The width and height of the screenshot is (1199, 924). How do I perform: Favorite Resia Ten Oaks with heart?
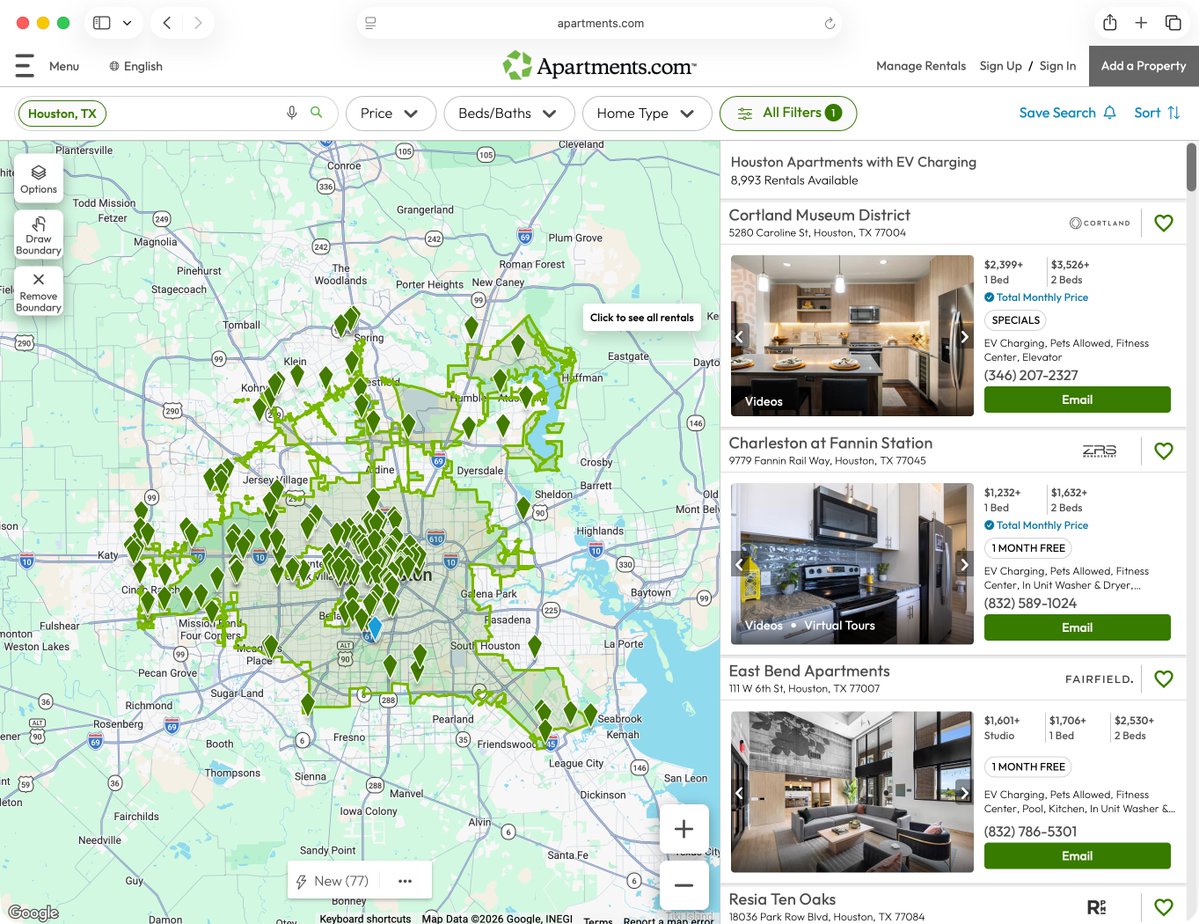[x=1163, y=907]
